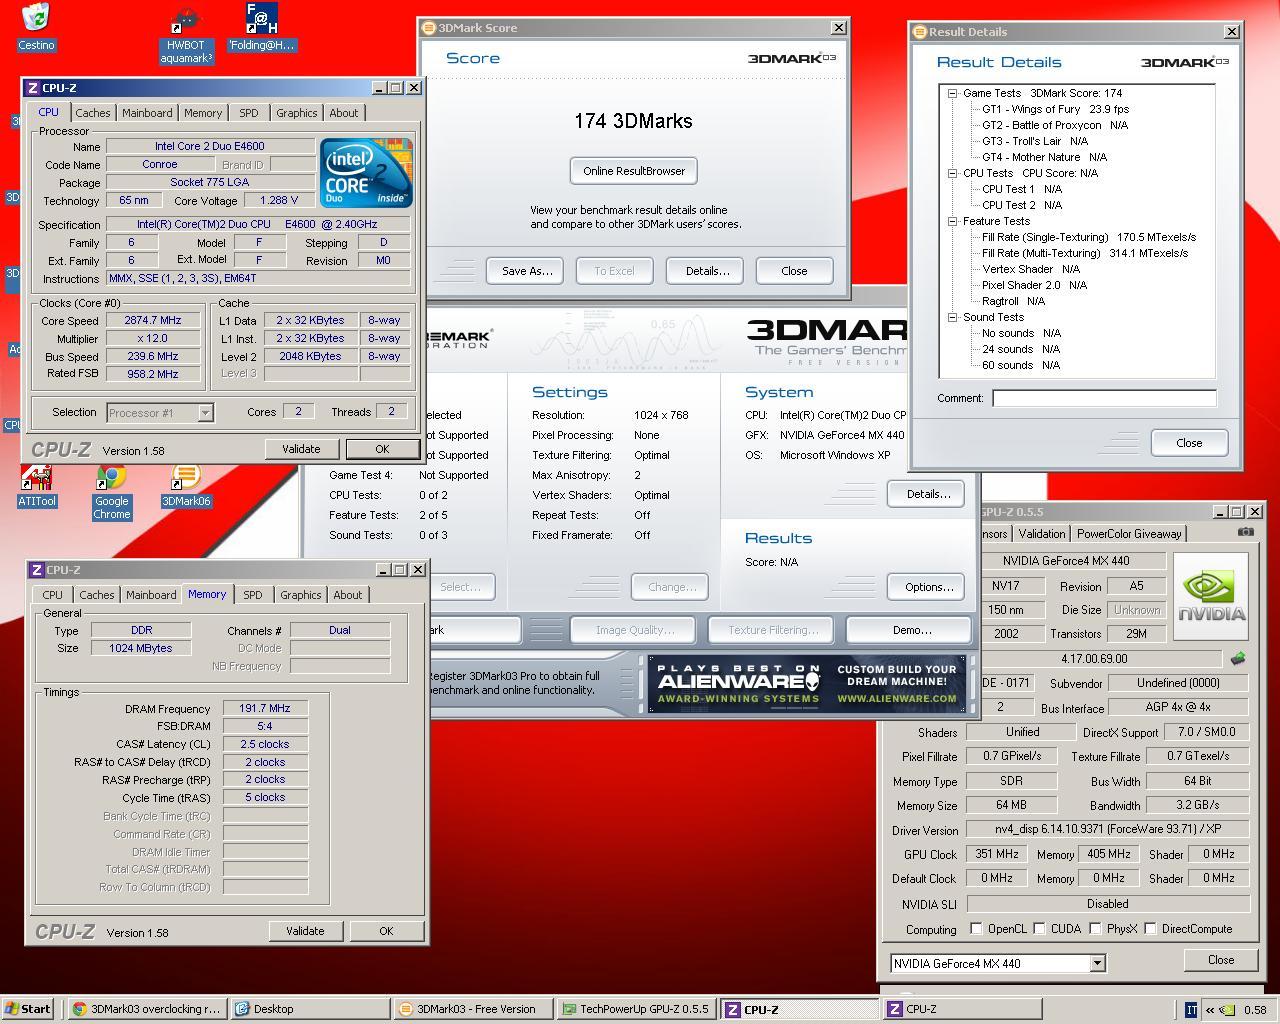Click the Intel Core 2 Duo logo

366,174
